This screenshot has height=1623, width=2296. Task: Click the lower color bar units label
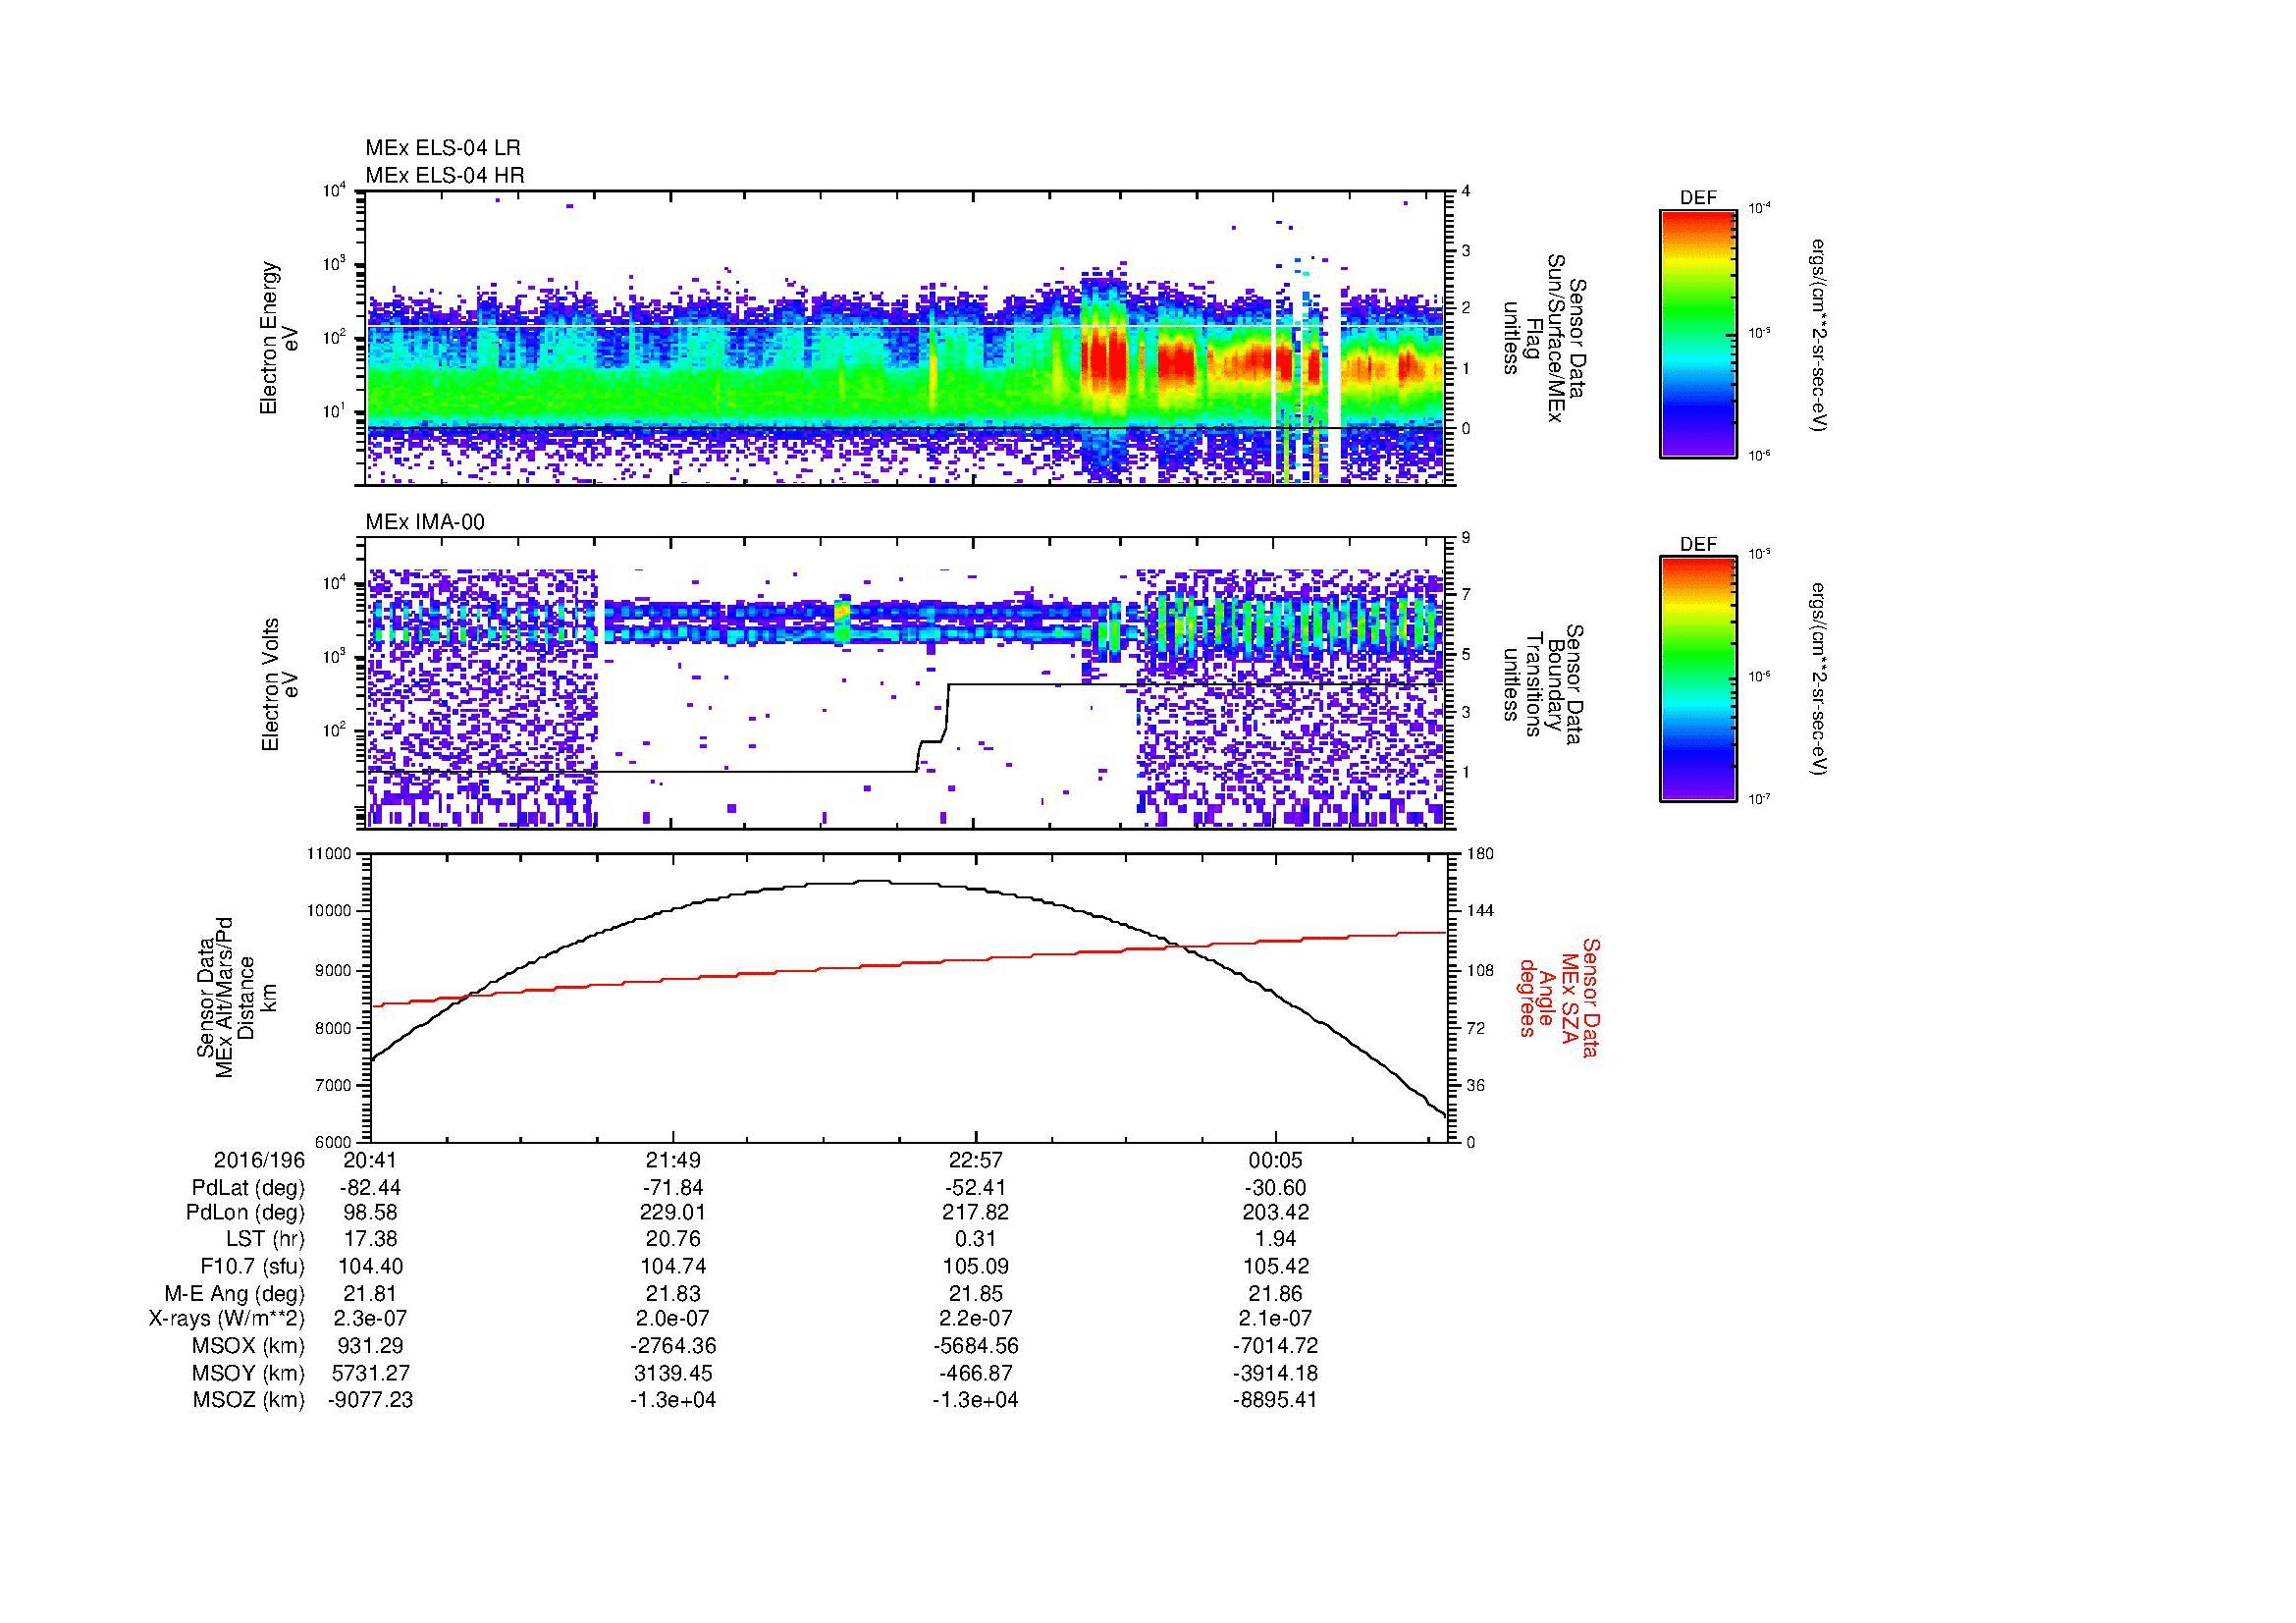pos(1820,680)
